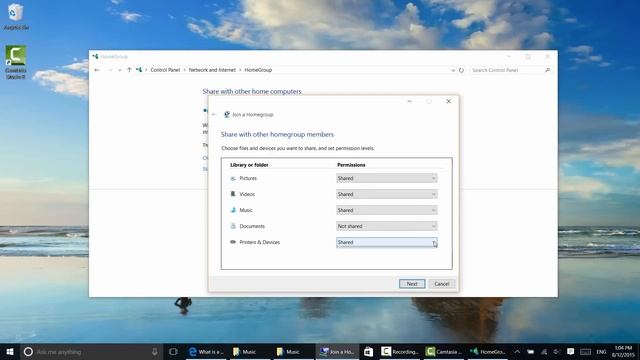Click the Library or folder column header
This screenshot has height=360, width=640.
pos(249,165)
